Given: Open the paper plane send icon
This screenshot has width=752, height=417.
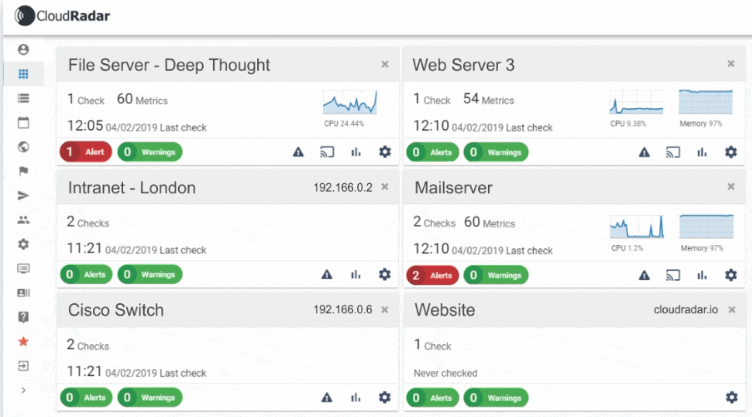Looking at the screenshot, I should click(x=23, y=196).
